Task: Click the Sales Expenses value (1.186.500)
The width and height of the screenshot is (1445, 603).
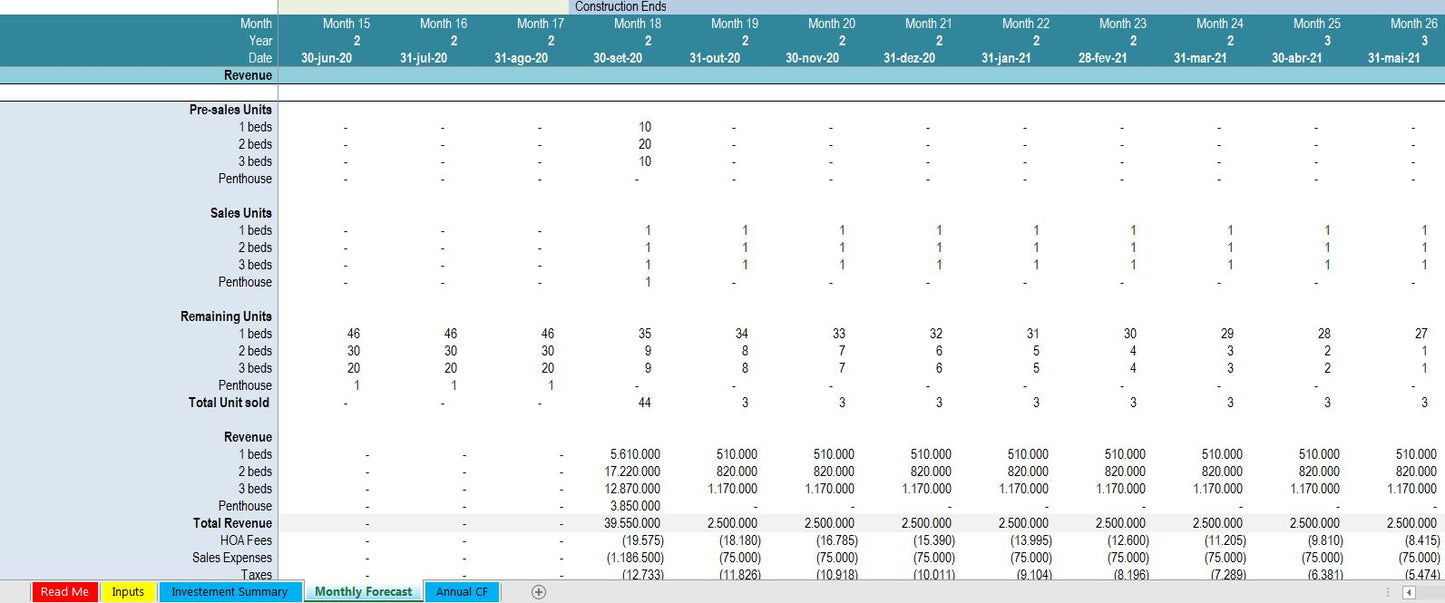Action: [x=634, y=558]
